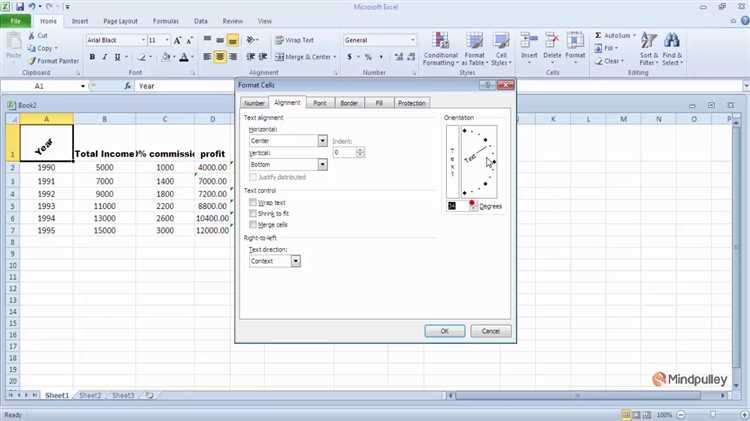Select the Center align icon in ribbon
The image size is (750, 421).
click(x=220, y=57)
